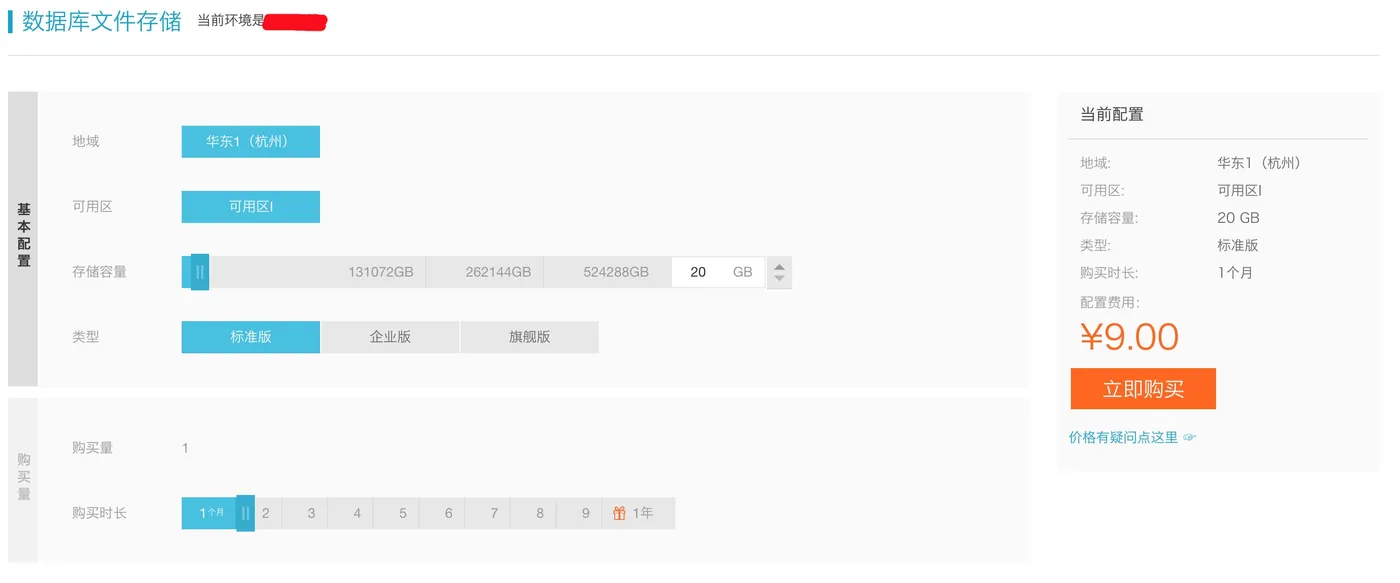
Task: Click the storage capacity slider handle
Action: click(x=200, y=272)
